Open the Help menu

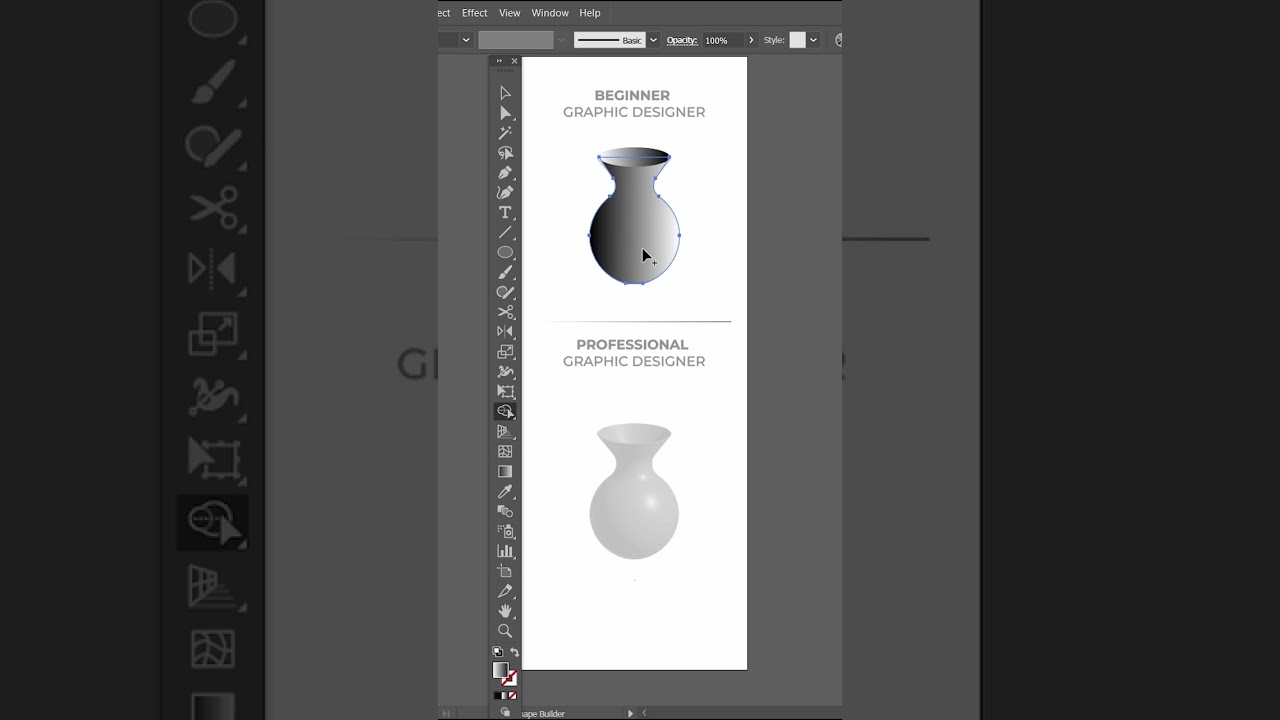click(590, 13)
